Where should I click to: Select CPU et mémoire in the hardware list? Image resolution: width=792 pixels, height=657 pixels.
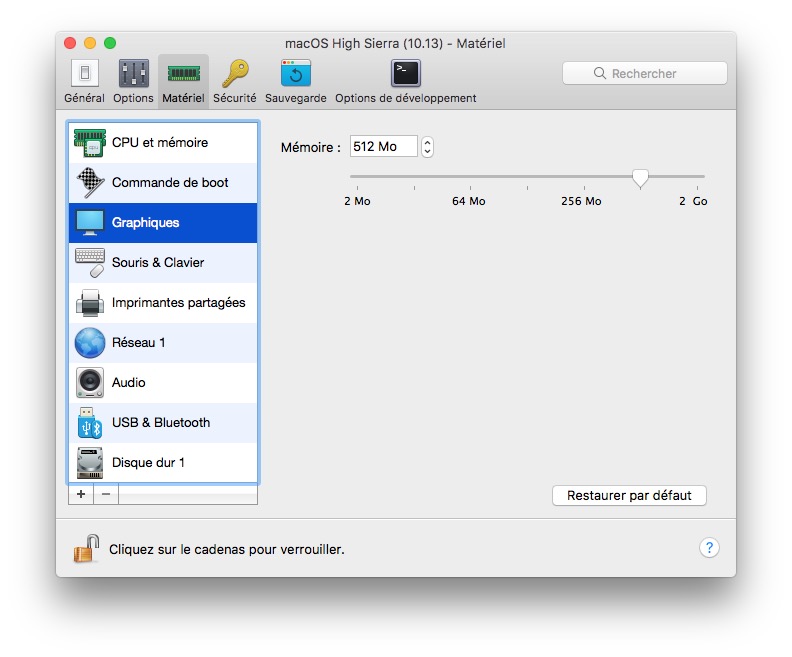pos(163,143)
